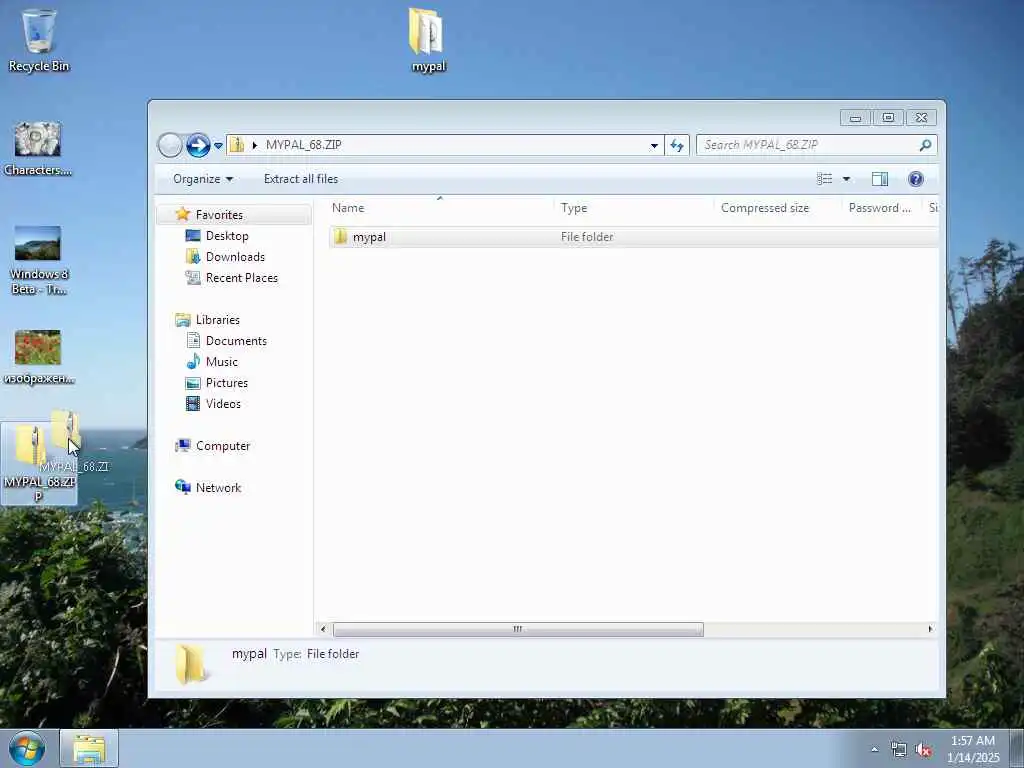Viewport: 1024px width, 768px height.
Task: Maximize the MYPAL_68.ZIP window
Action: [x=888, y=118]
